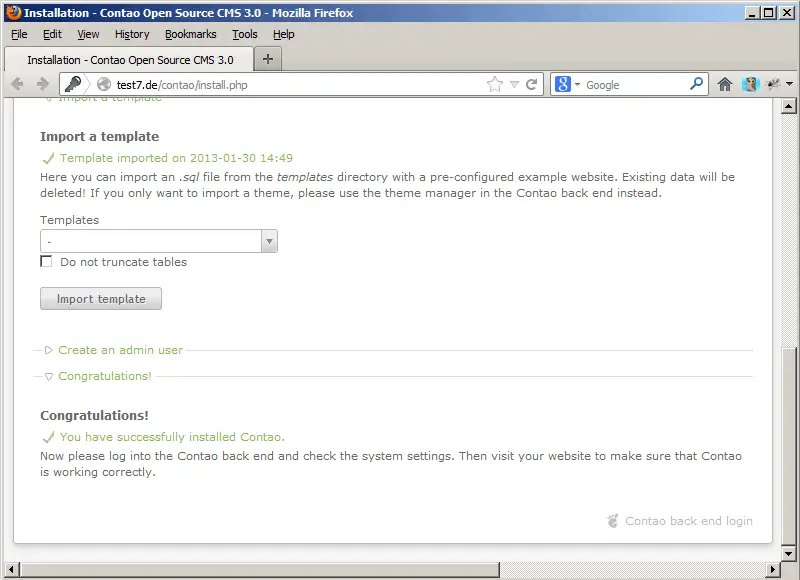The height and width of the screenshot is (580, 800).
Task: Enable Do not truncate tables checkbox
Action: point(46,261)
